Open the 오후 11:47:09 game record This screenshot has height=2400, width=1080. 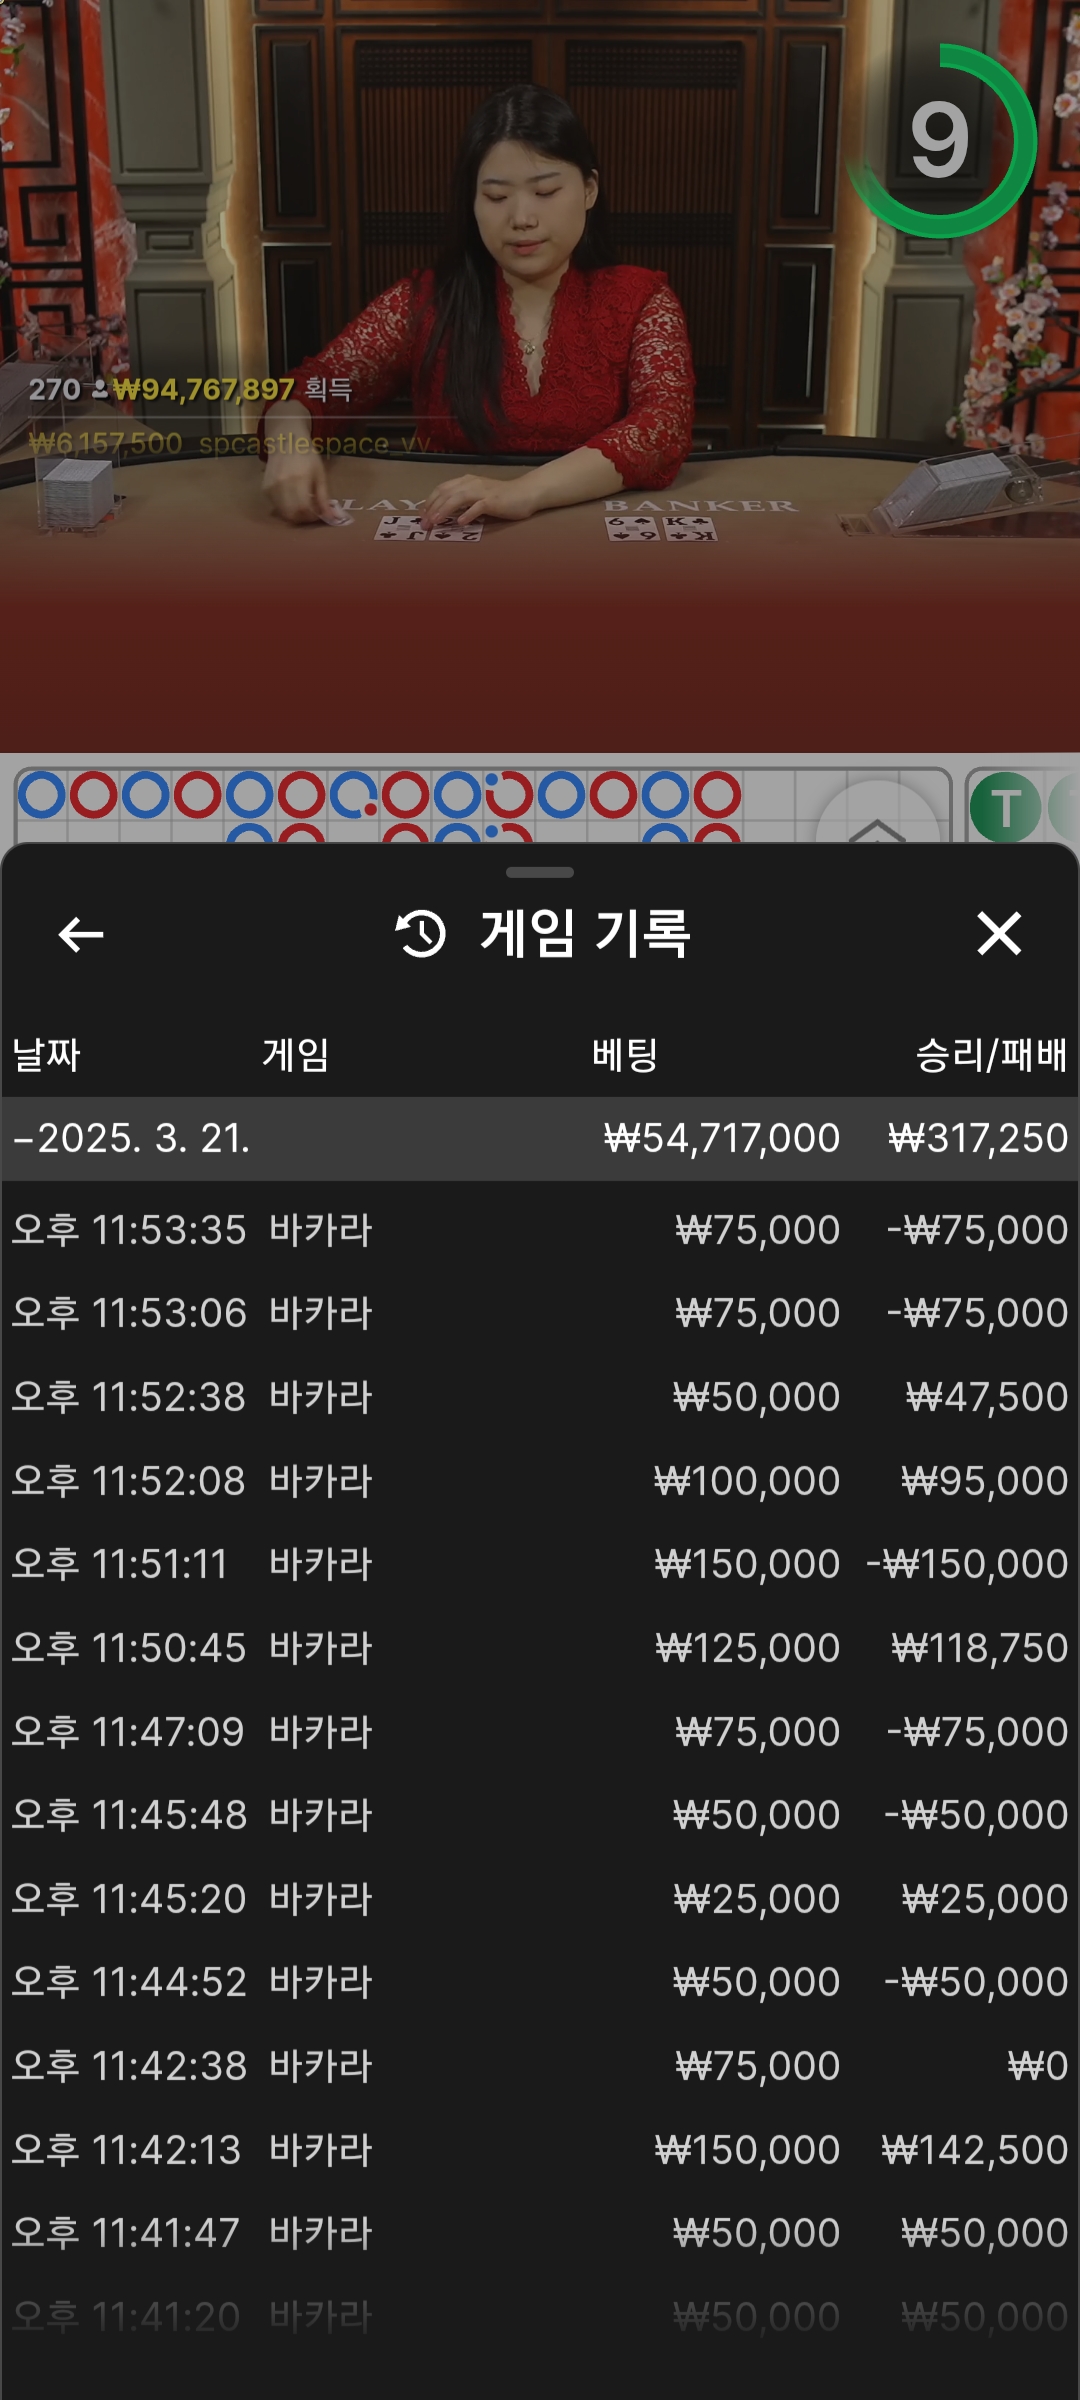[540, 1732]
